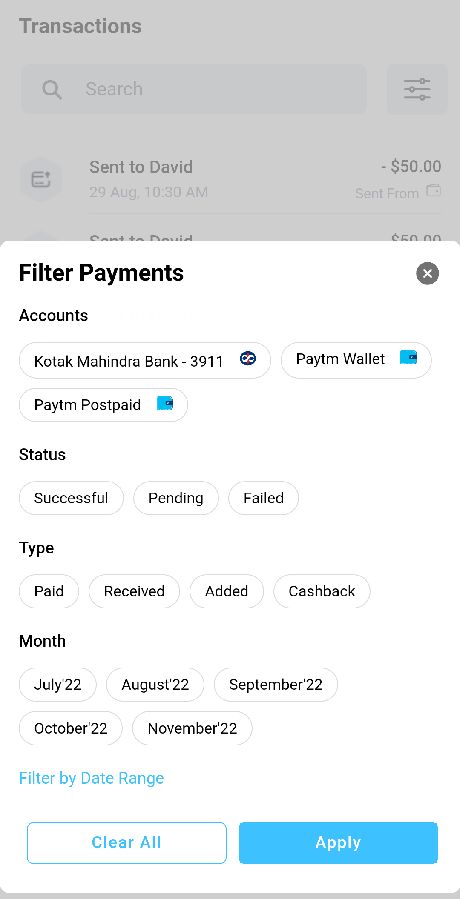Choose the Paid type chip
Screen dimensions: 460x900
pos(49,591)
